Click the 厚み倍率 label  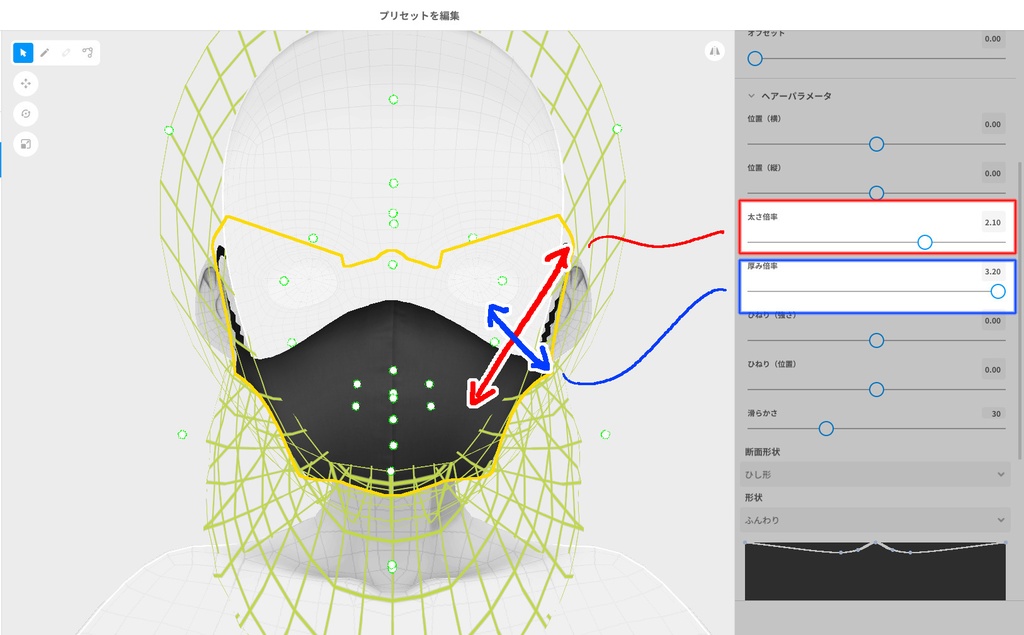(x=763, y=266)
